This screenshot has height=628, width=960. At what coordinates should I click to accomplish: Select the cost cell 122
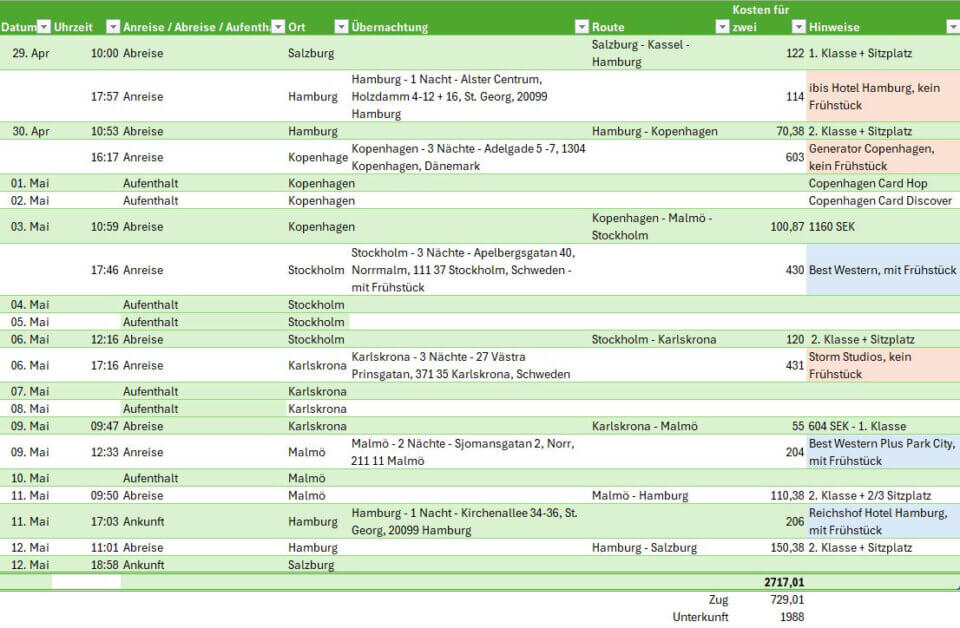(x=768, y=53)
